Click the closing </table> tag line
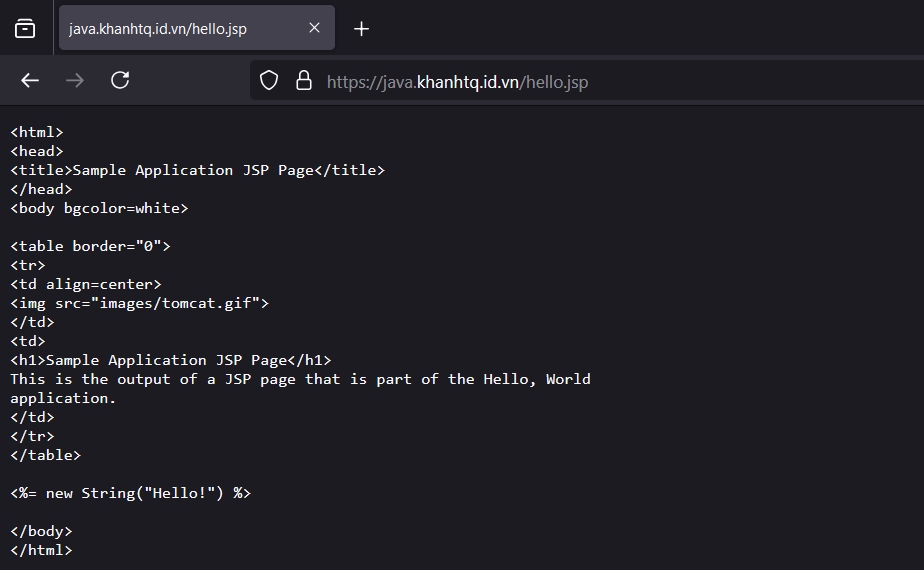 point(45,455)
